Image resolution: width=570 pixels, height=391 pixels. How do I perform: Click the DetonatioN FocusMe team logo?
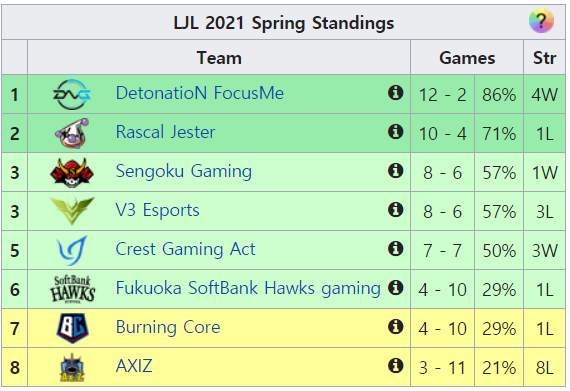click(x=72, y=94)
